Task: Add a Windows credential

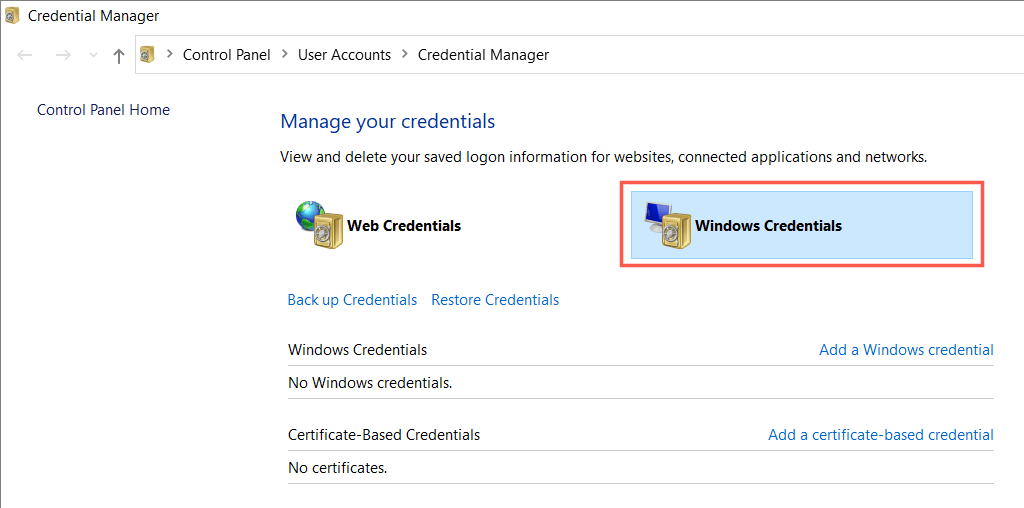Action: click(906, 350)
